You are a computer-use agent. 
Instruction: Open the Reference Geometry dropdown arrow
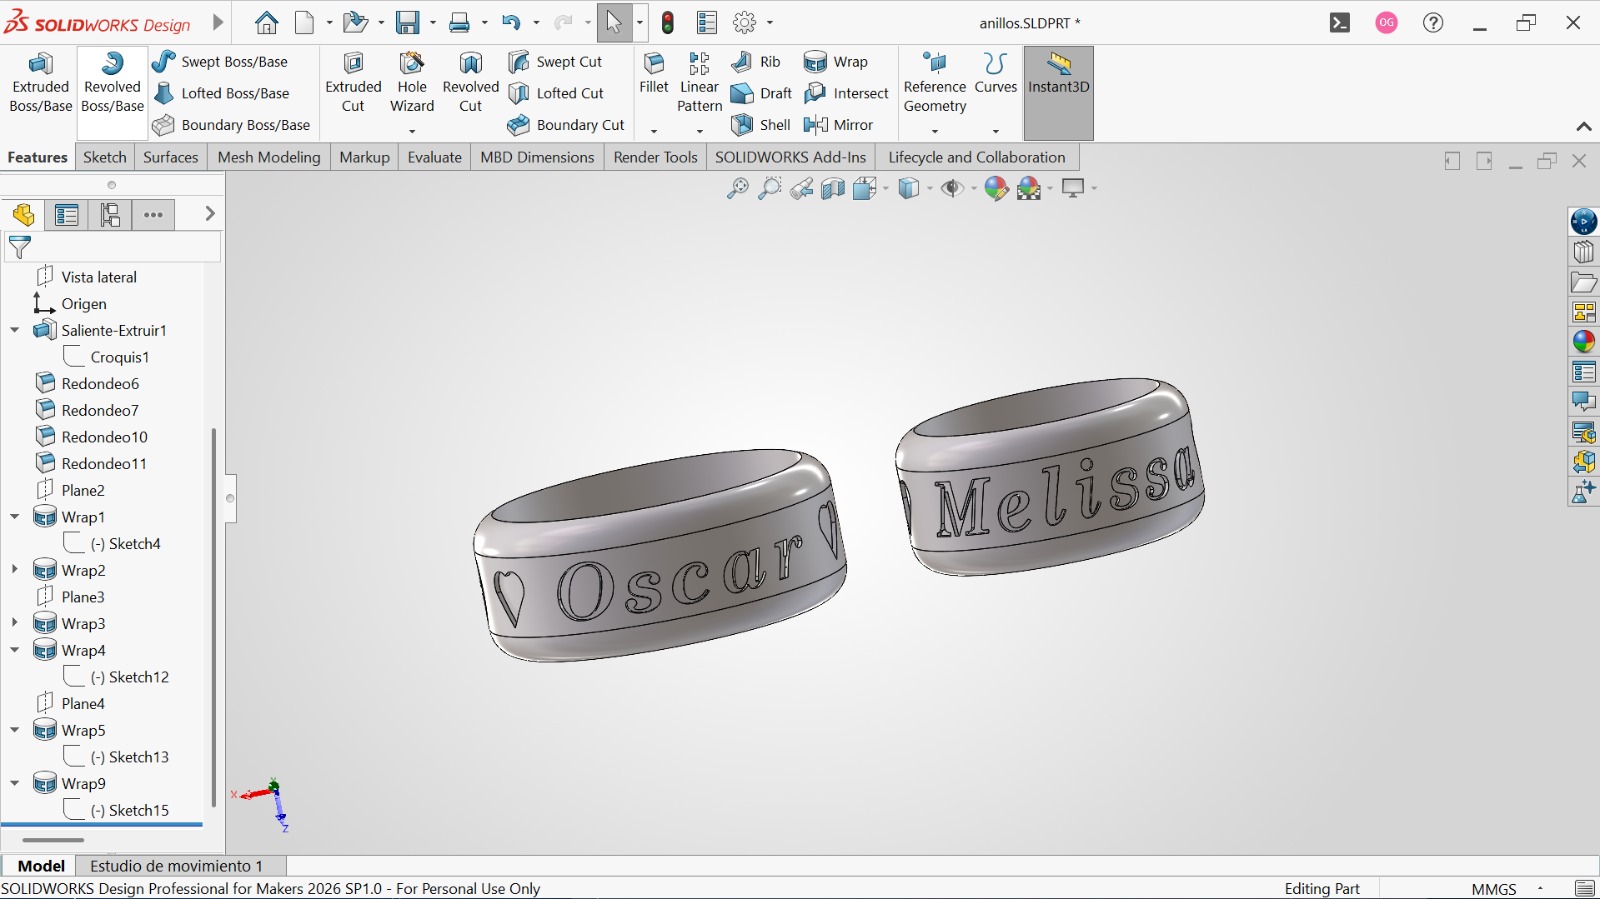click(x=935, y=131)
